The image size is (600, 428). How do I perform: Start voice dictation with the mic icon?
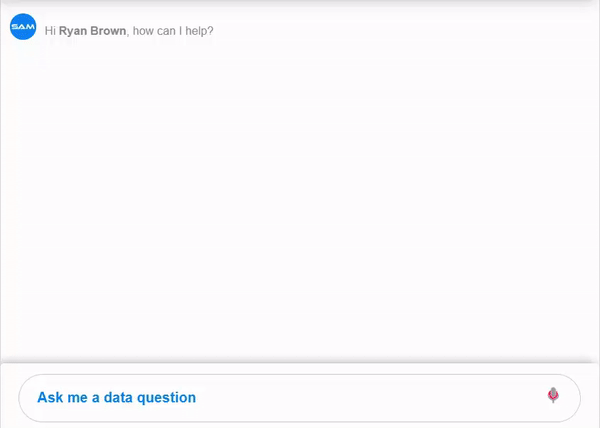553,395
